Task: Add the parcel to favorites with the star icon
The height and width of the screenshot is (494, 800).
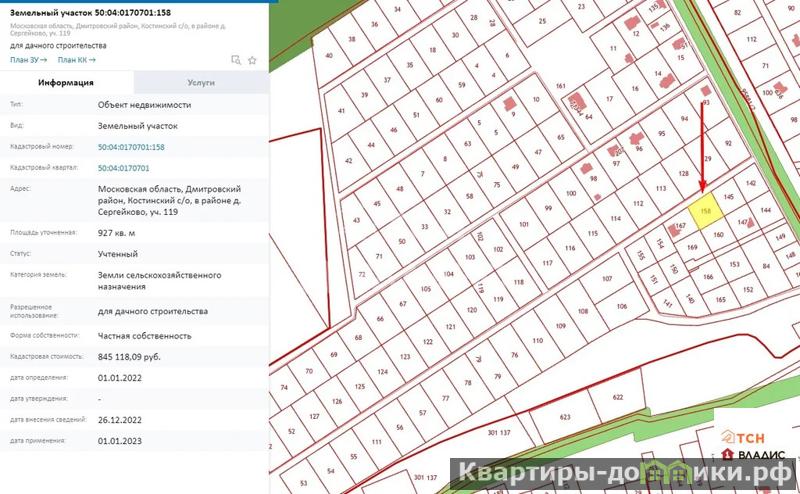Action: point(253,60)
